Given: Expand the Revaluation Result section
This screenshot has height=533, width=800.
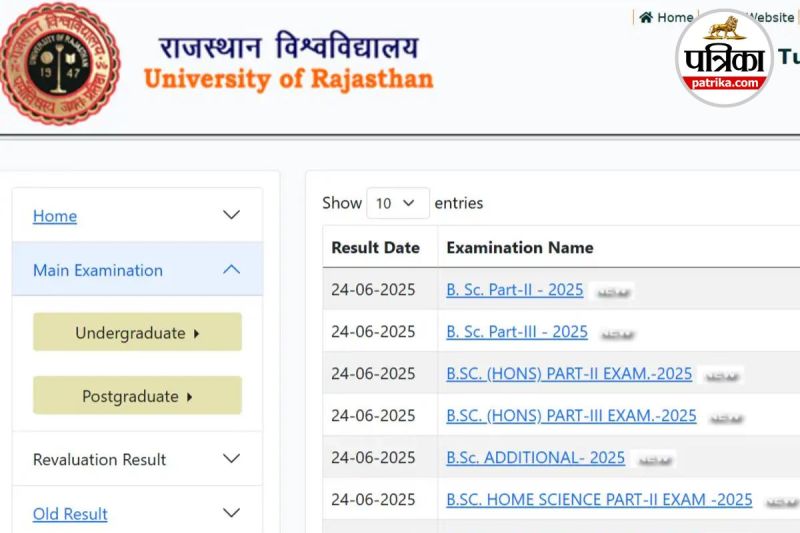Looking at the screenshot, I should (x=231, y=459).
